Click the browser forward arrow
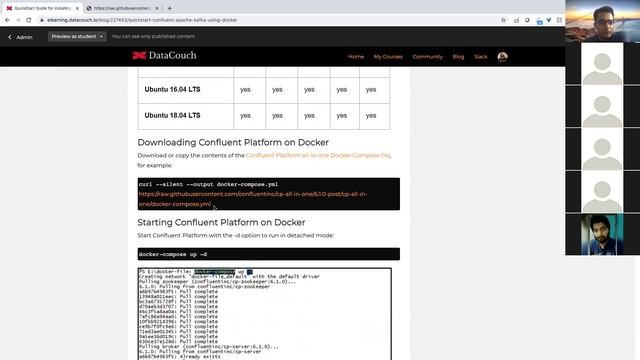This screenshot has height=360, width=640. pos(18,20)
